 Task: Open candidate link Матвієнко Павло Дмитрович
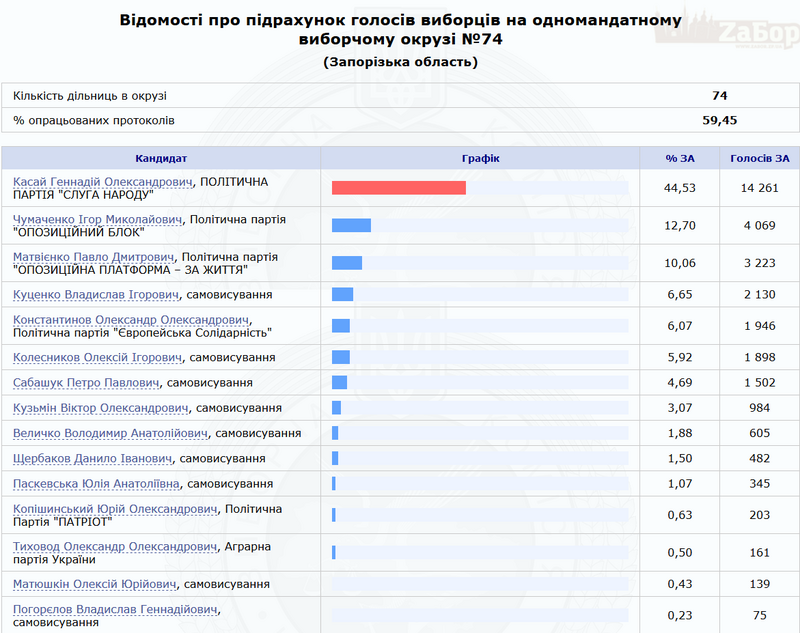(x=94, y=257)
